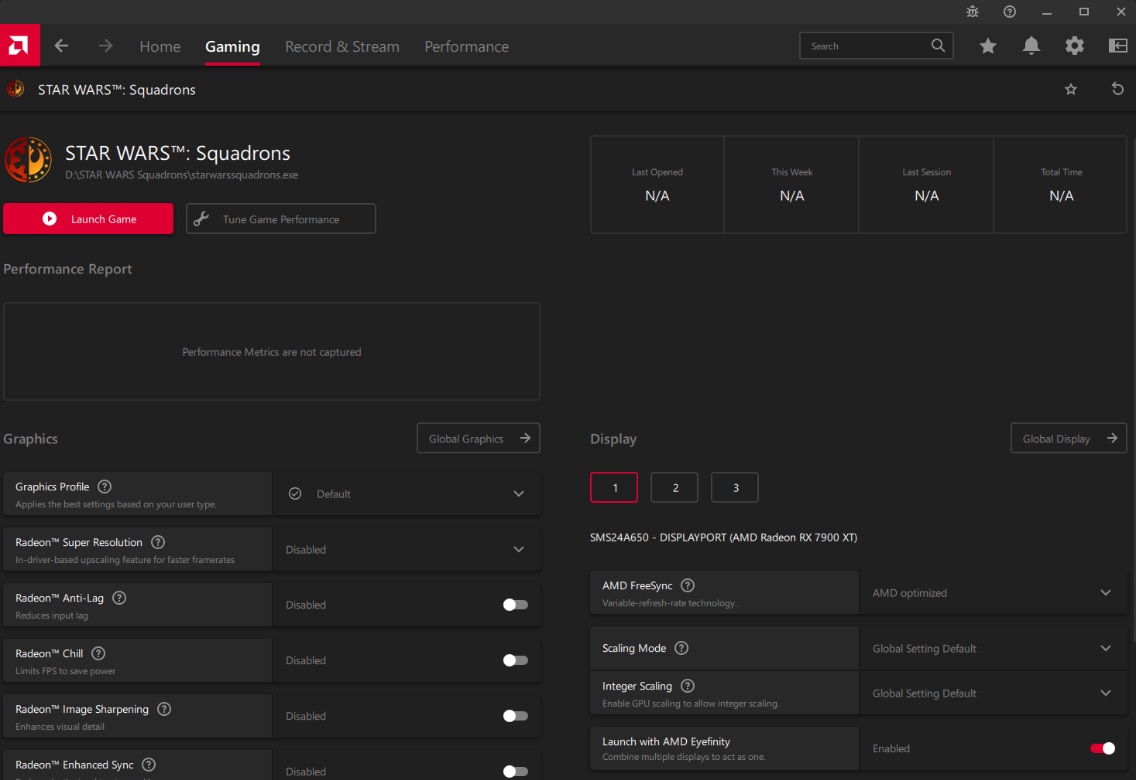Open the Performance tab

click(467, 46)
